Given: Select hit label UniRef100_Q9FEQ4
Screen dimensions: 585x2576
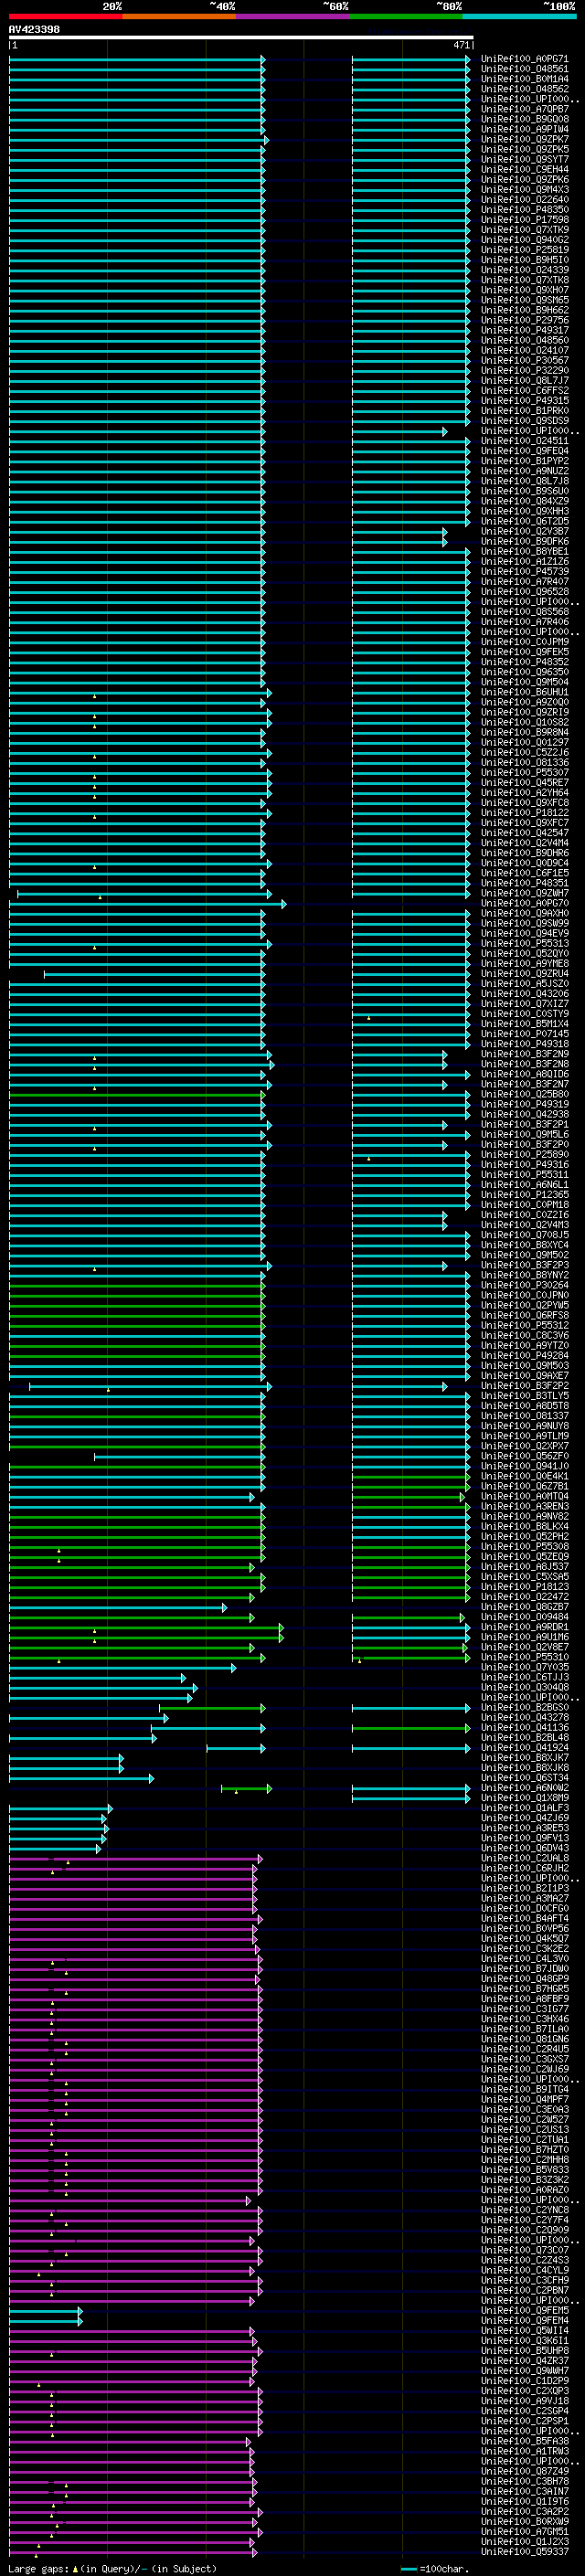Looking at the screenshot, I should pos(525,451).
